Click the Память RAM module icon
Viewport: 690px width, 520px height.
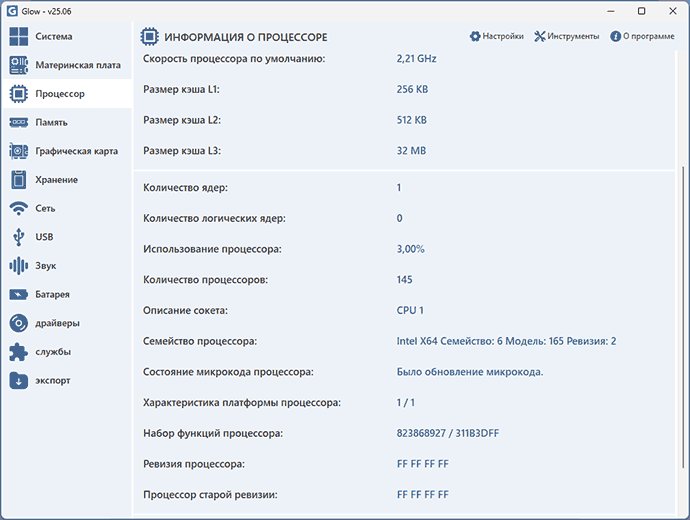[18, 122]
